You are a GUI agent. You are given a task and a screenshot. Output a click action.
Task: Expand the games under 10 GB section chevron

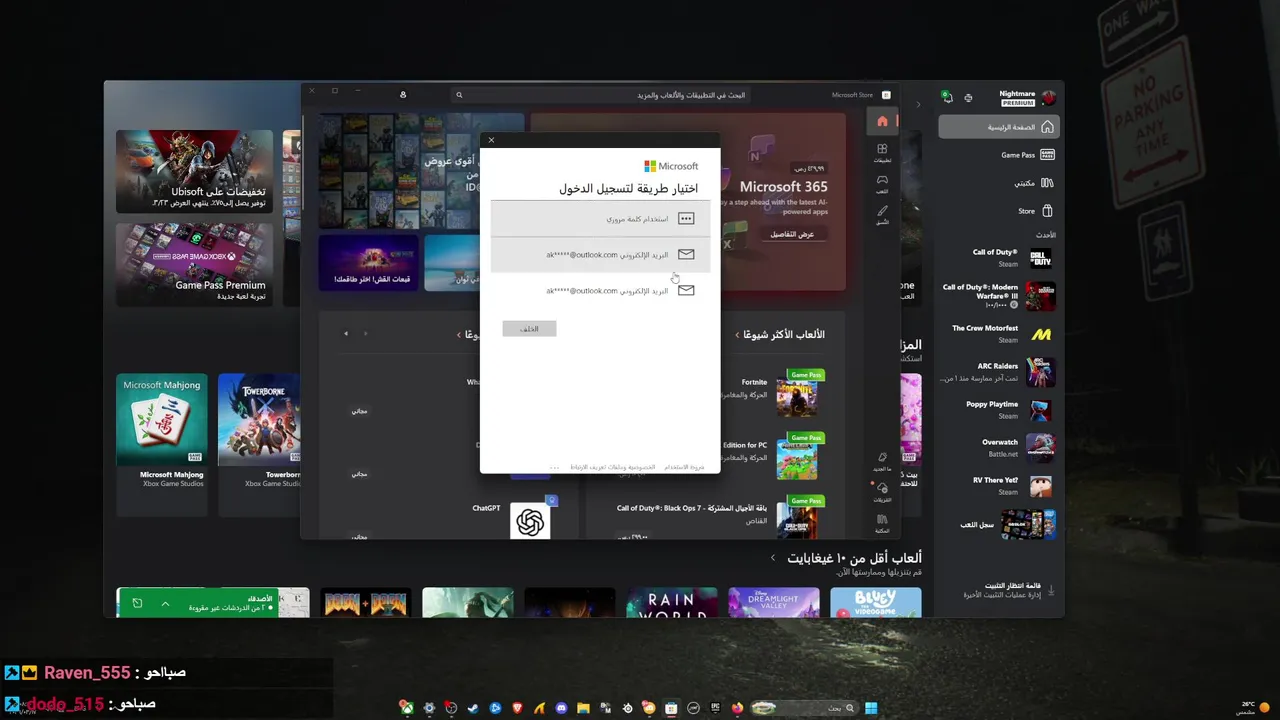(x=772, y=558)
